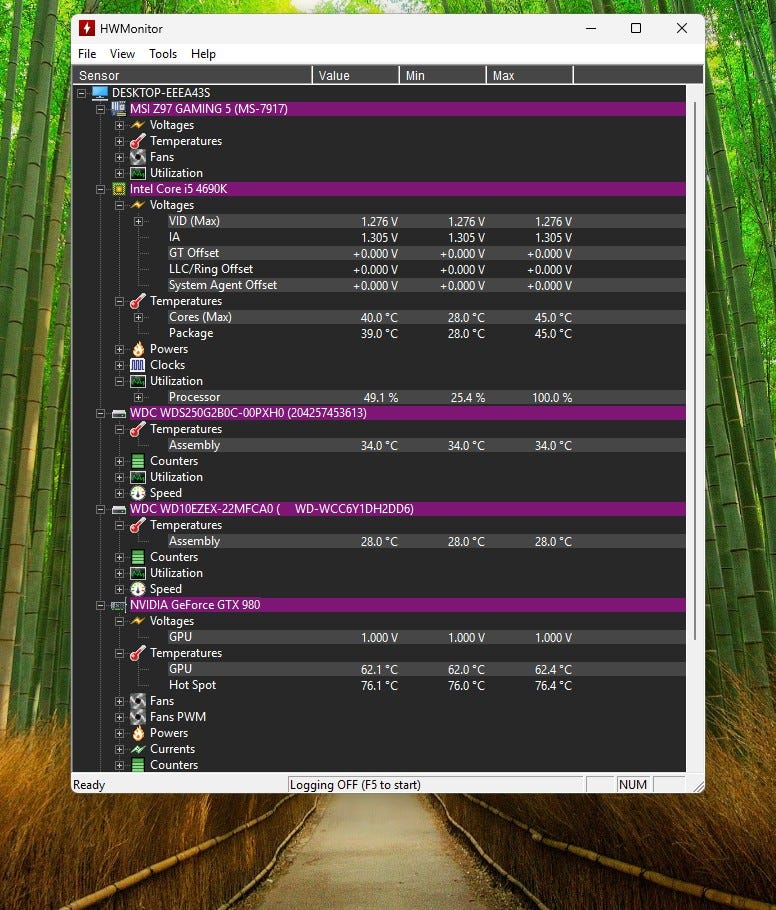The height and width of the screenshot is (910, 776).
Task: Click the Logging OFF status bar panel
Action: click(435, 785)
